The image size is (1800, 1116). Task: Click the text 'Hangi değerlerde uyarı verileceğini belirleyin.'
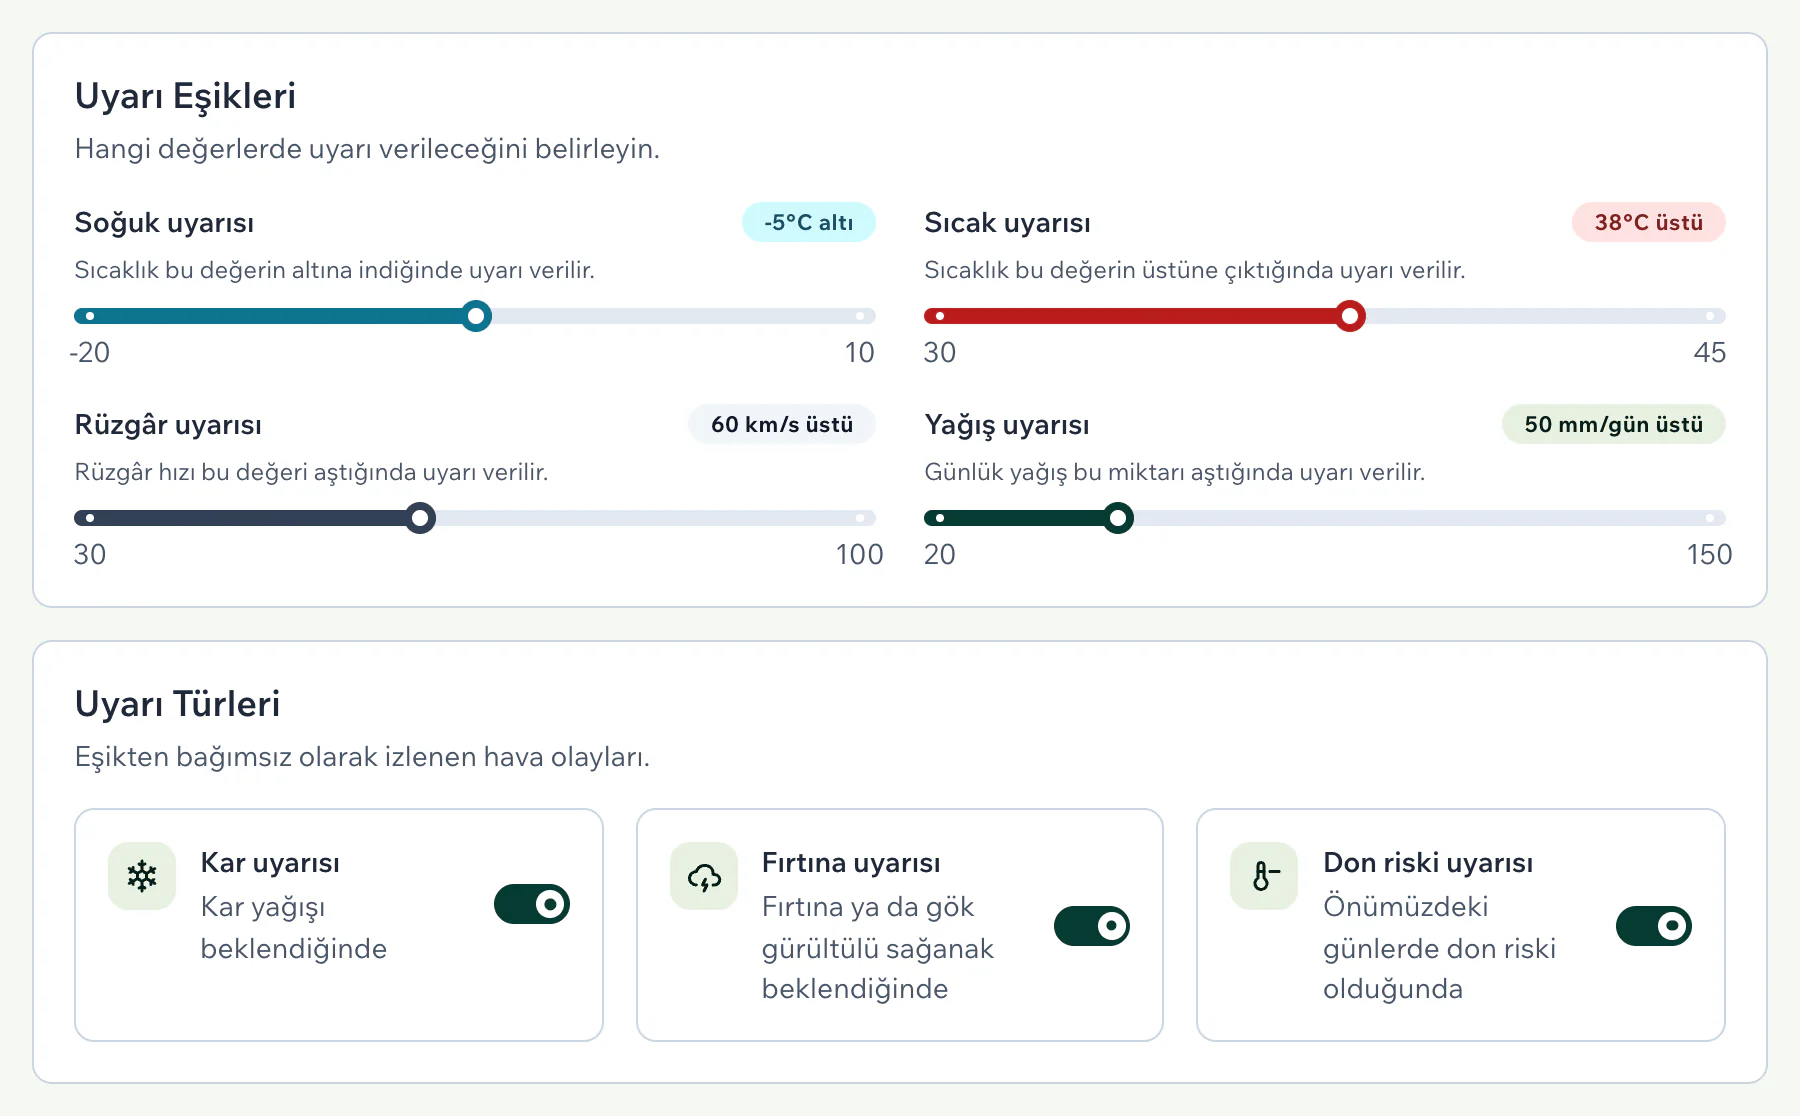pos(367,149)
